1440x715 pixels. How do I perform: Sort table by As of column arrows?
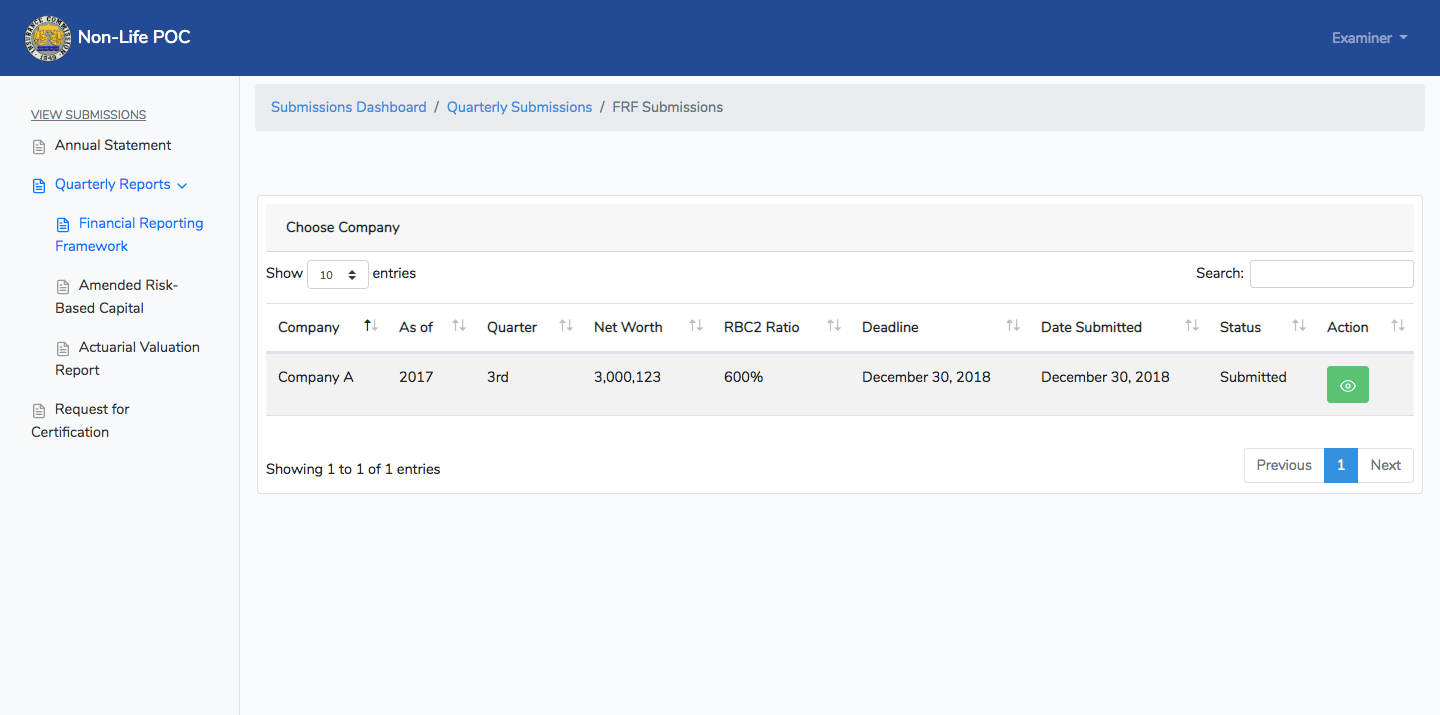click(459, 326)
